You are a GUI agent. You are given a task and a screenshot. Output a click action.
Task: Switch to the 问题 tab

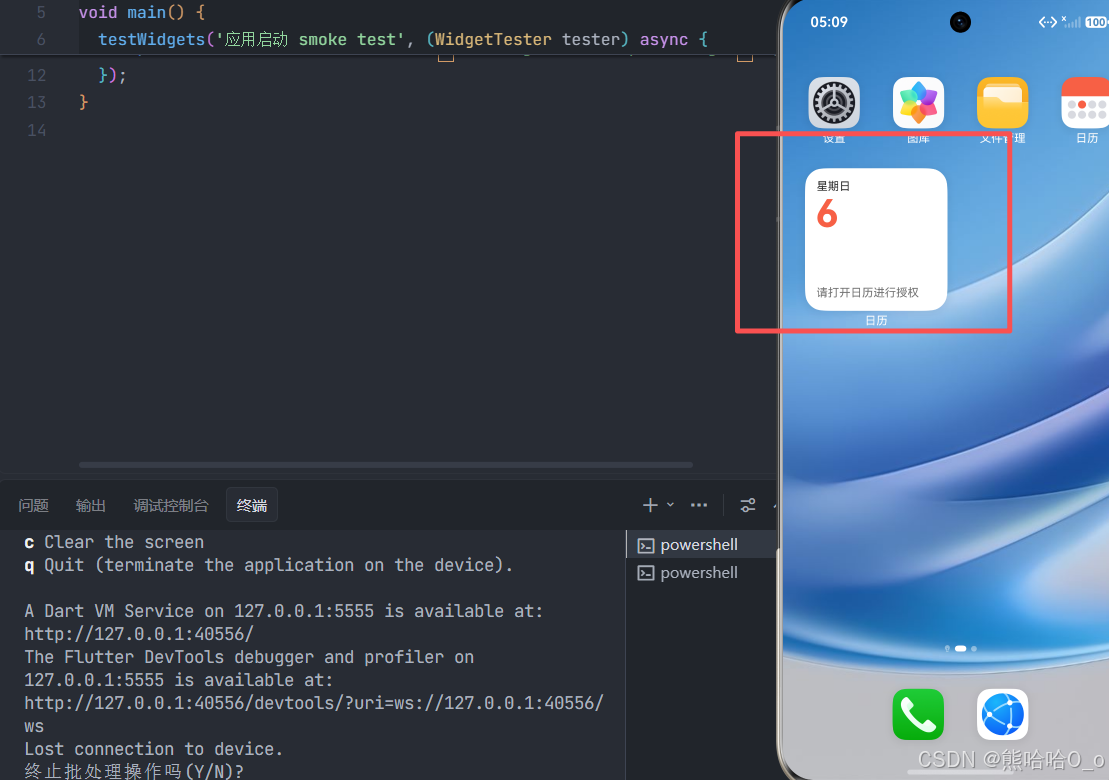pos(33,506)
